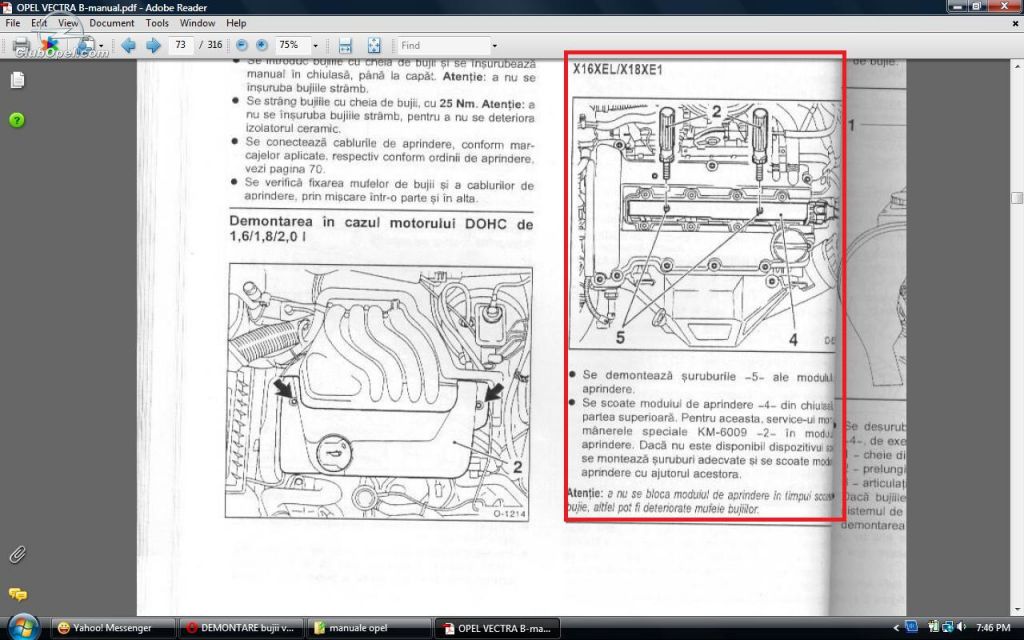Open the Comments panel icon
Image resolution: width=1024 pixels, height=640 pixels.
click(18, 594)
